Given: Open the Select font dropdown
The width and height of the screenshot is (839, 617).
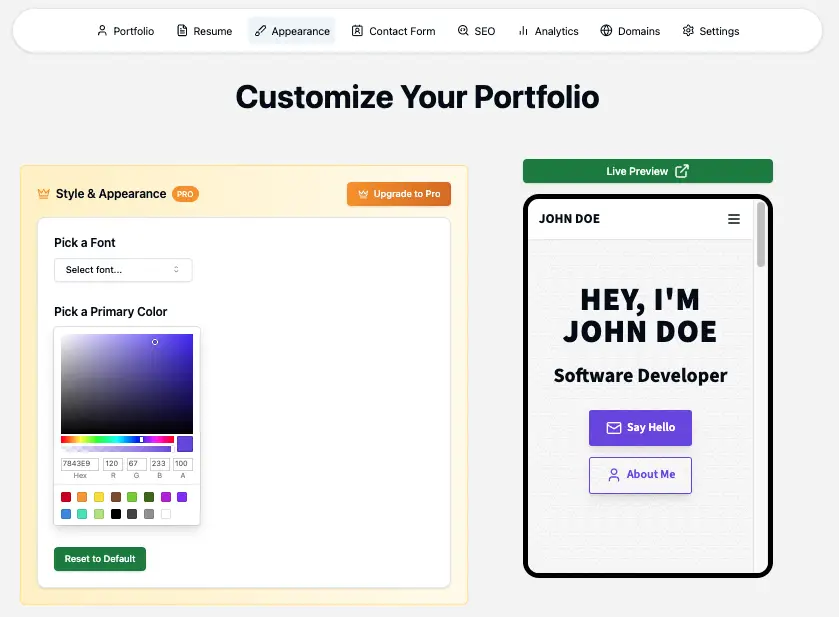Looking at the screenshot, I should pyautogui.click(x=123, y=270).
